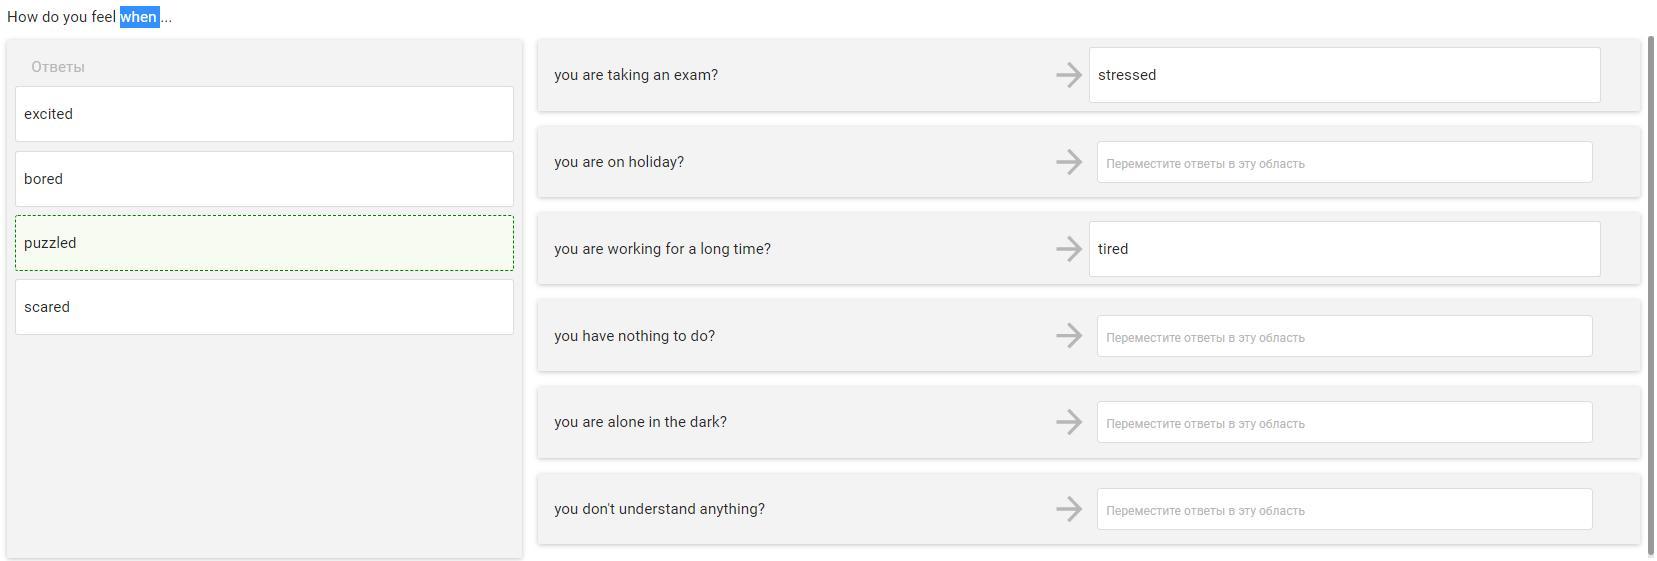The width and height of the screenshot is (1657, 561).
Task: Select the 'bored' answer card
Action: [264, 179]
